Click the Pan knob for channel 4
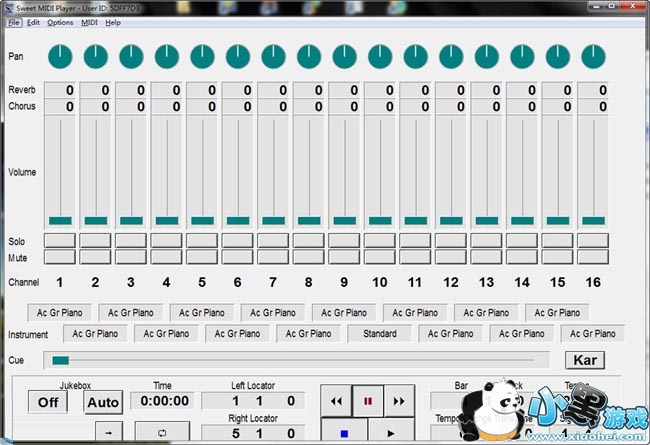Image resolution: width=650 pixels, height=445 pixels. pyautogui.click(x=167, y=57)
